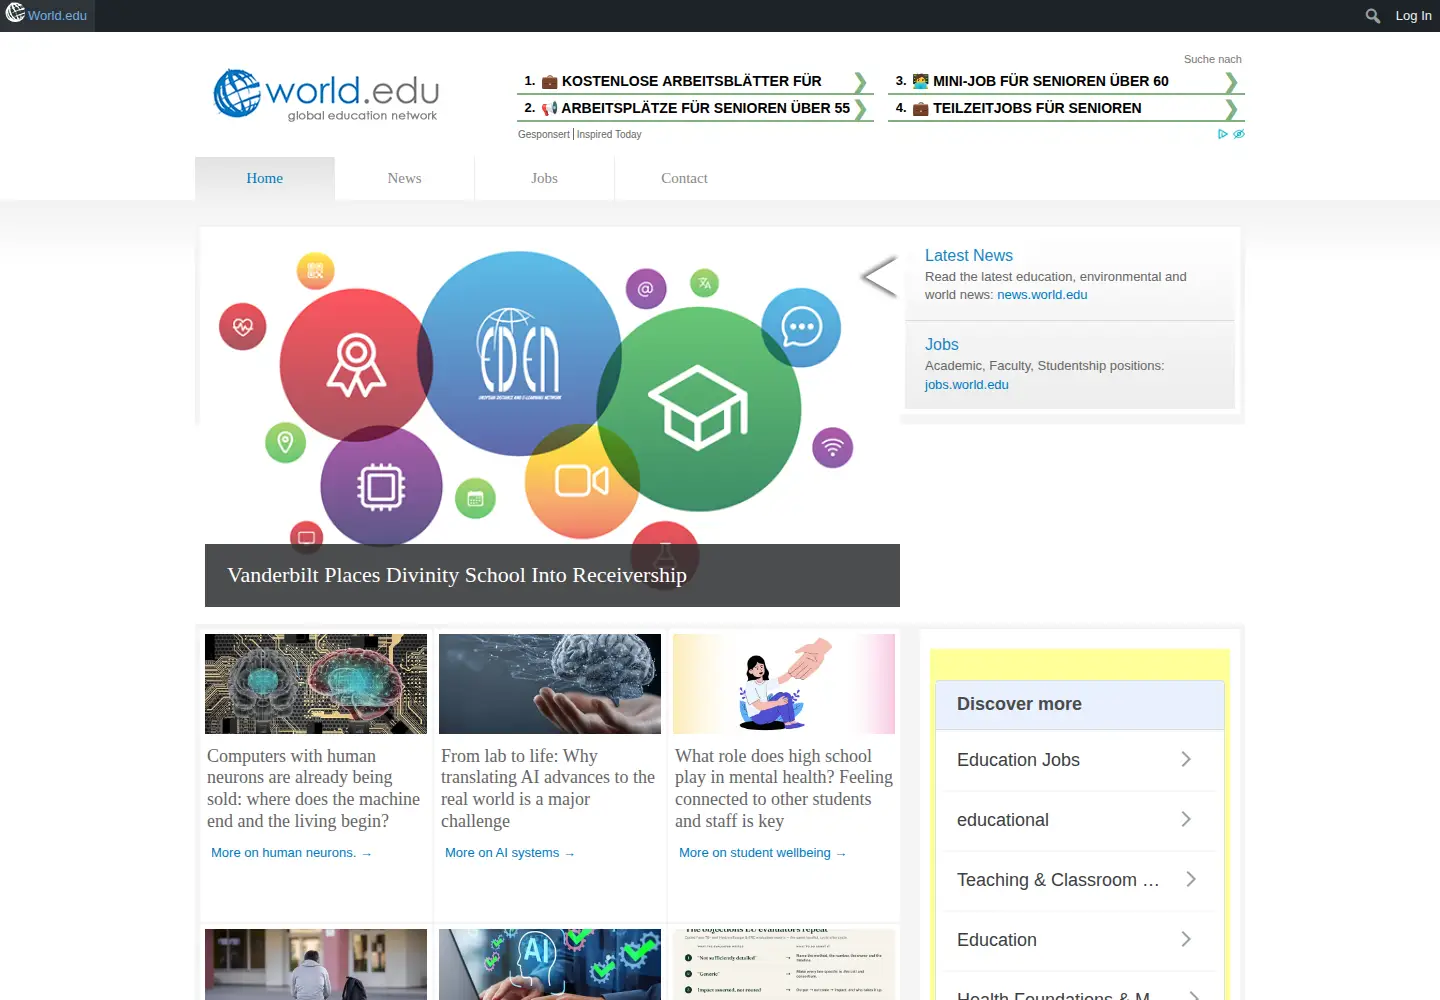Open the World.edu globe icon in admin bar

15,14
